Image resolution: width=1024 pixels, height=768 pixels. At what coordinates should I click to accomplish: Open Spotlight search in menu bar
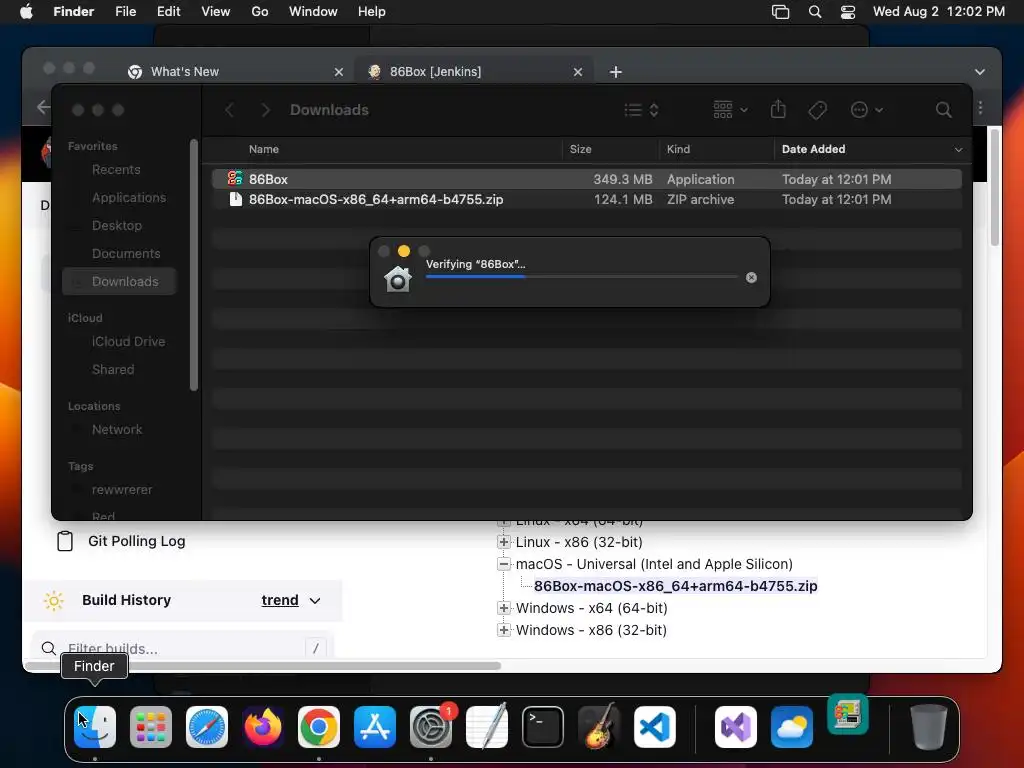[x=814, y=12]
